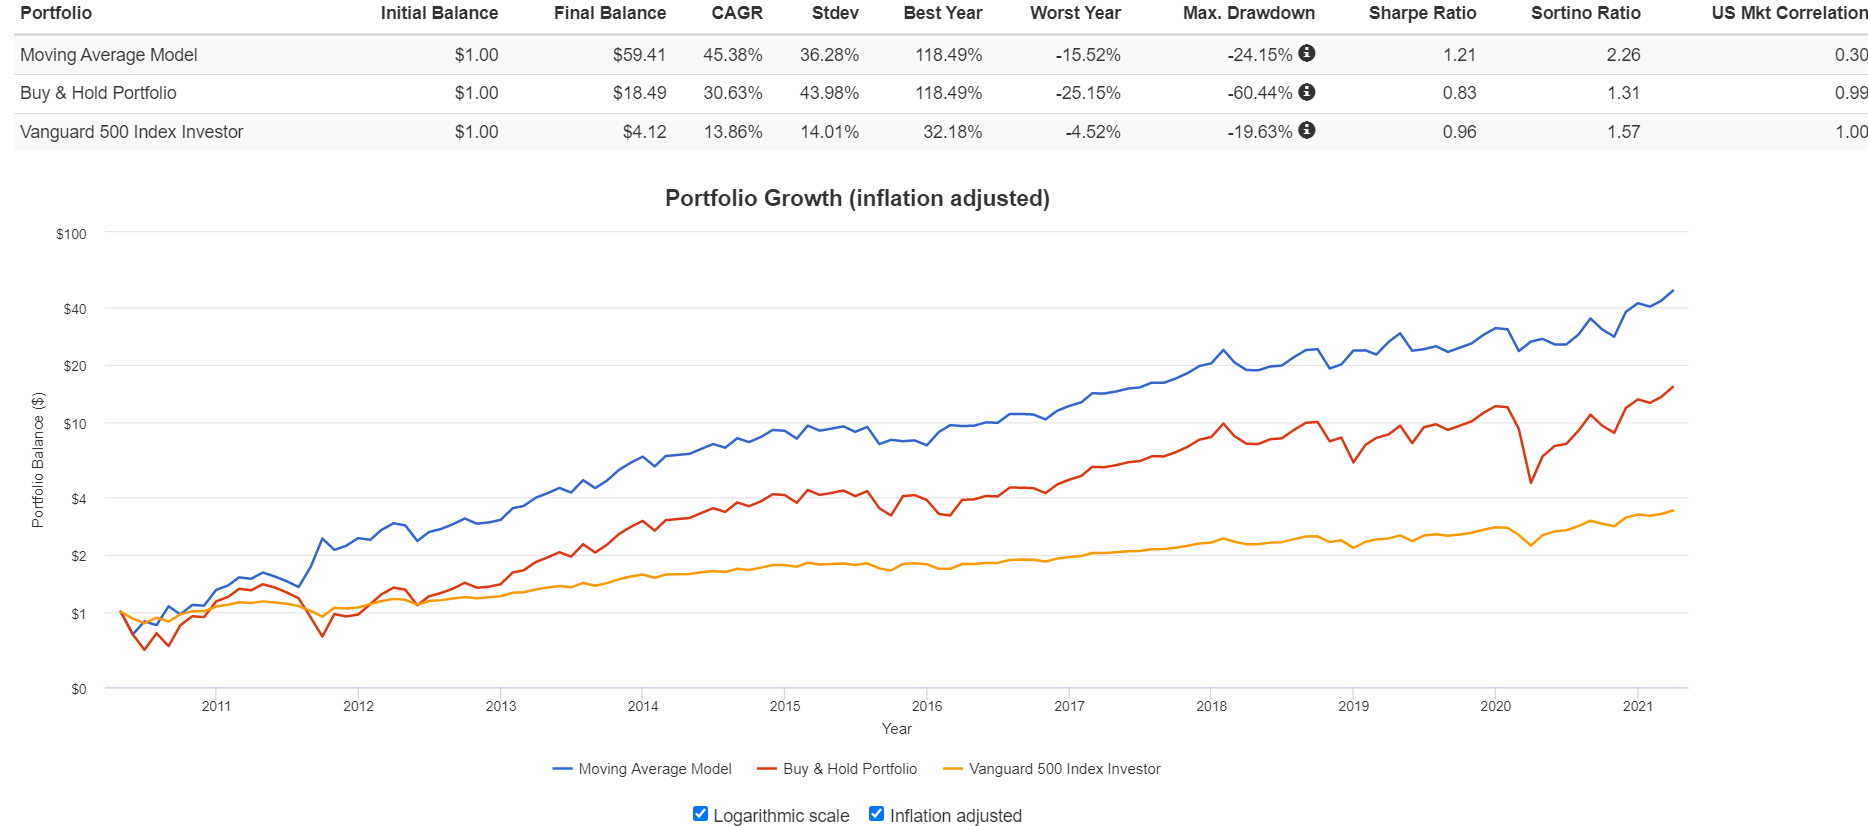Toggle the Logarithmic scale checkbox
The image size is (1868, 826).
coord(701,814)
